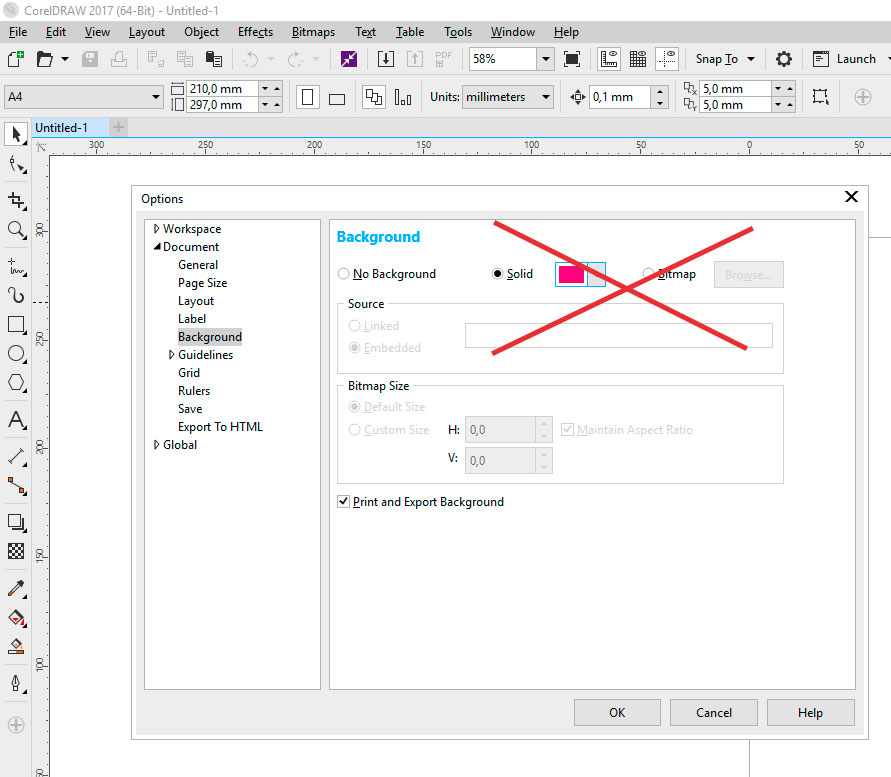
Task: Select the Outline Pen tool
Action: 16,683
